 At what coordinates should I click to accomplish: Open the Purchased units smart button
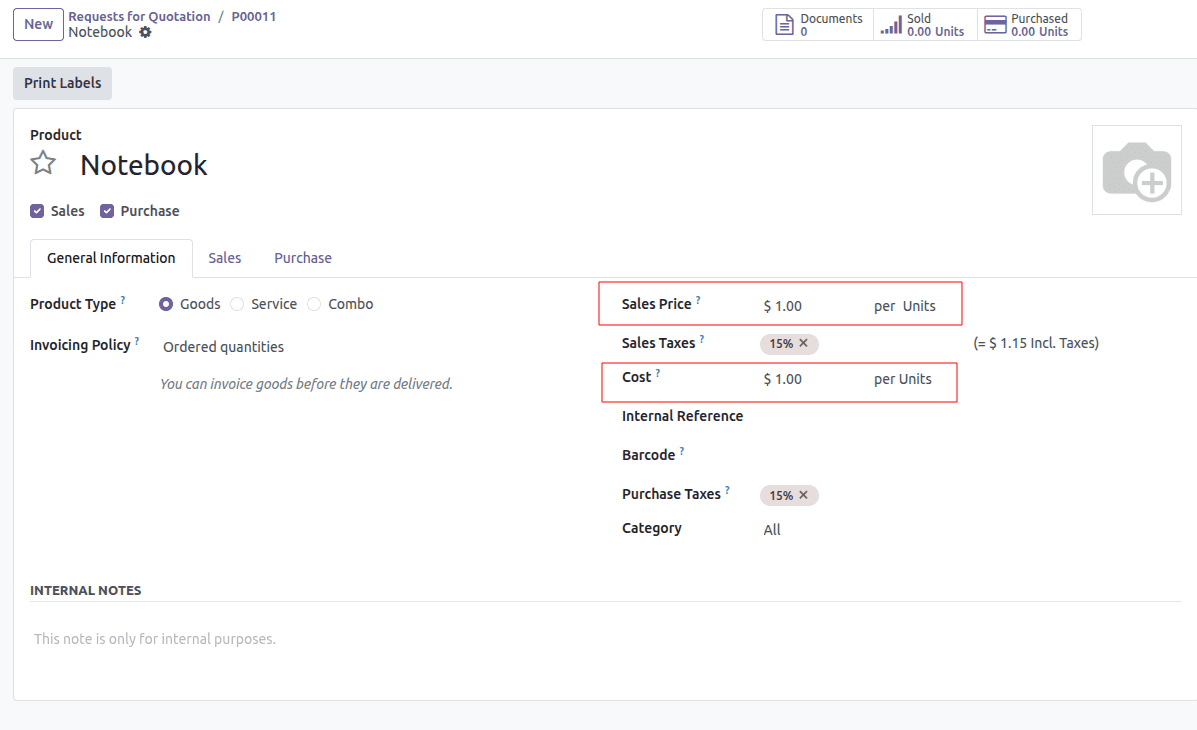(x=994, y=24)
